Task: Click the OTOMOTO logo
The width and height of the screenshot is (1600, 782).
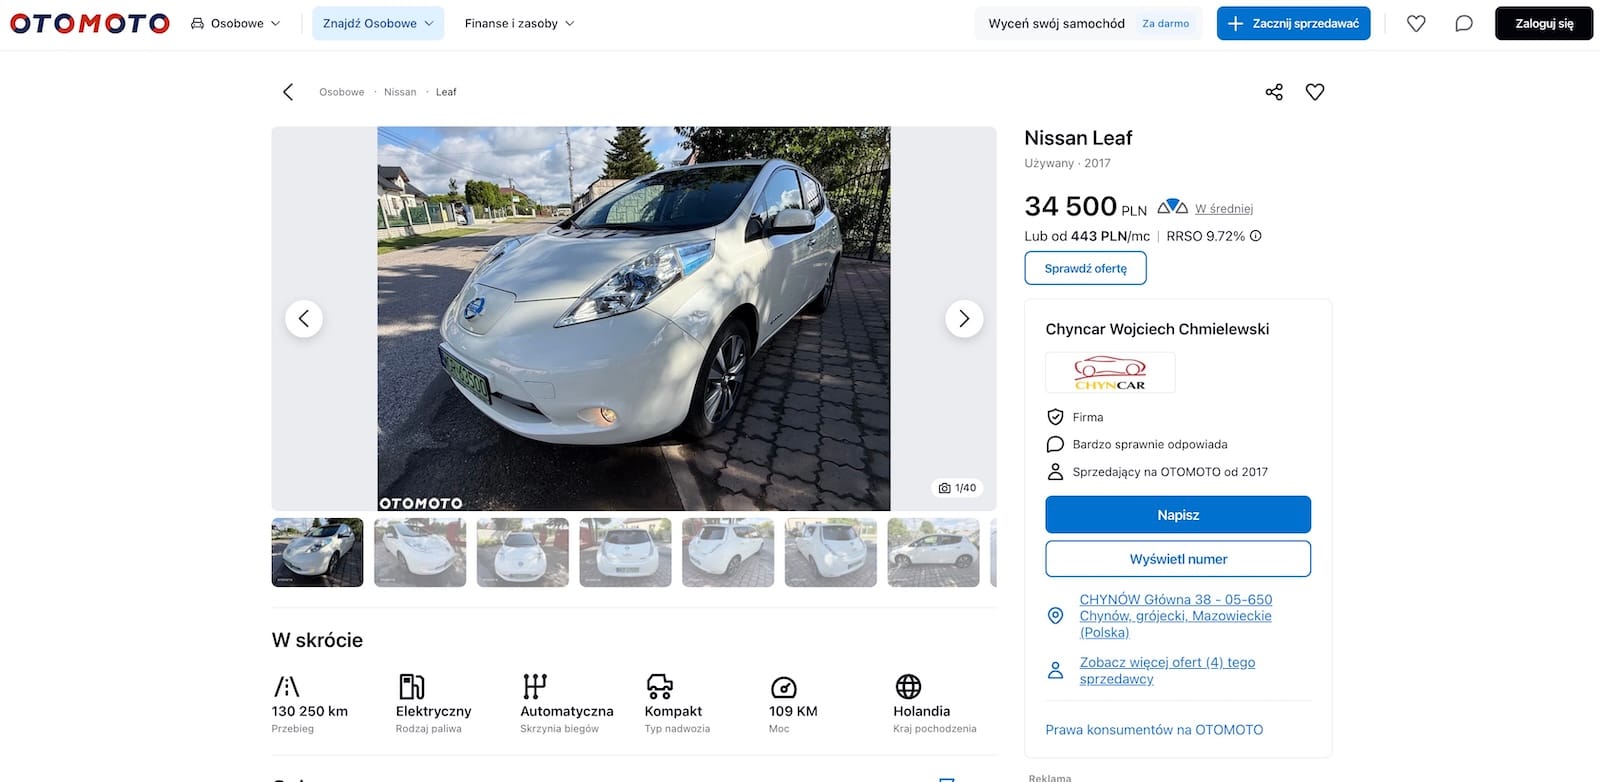Action: 90,23
